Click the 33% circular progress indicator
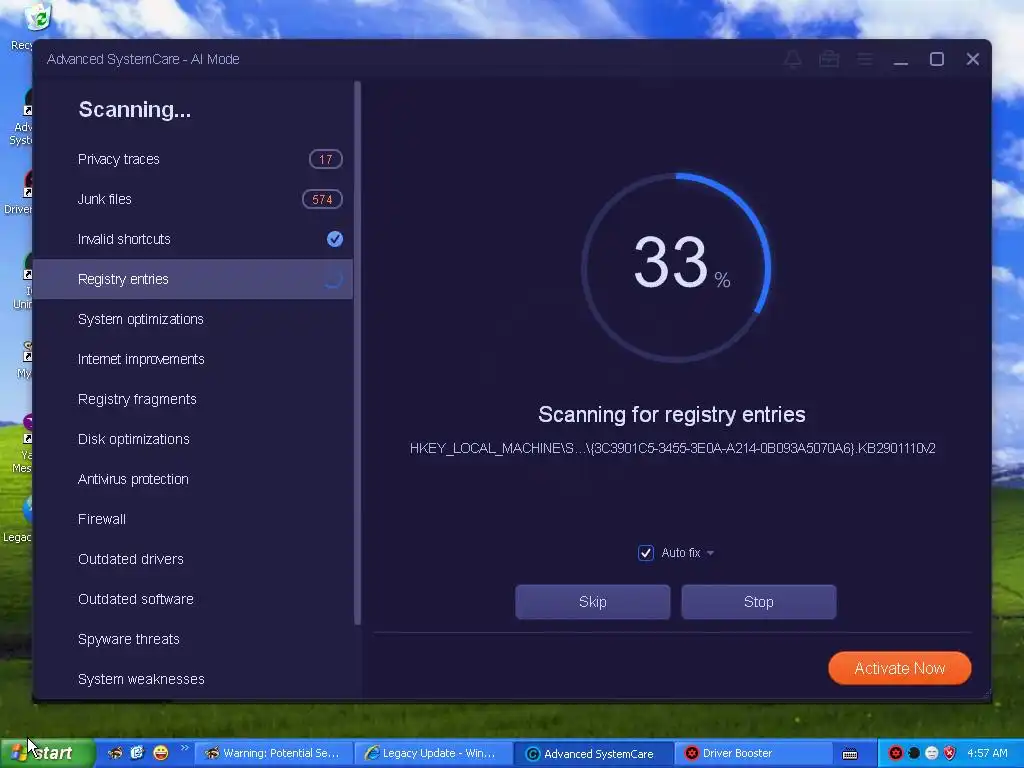The width and height of the screenshot is (1024, 768). point(676,266)
